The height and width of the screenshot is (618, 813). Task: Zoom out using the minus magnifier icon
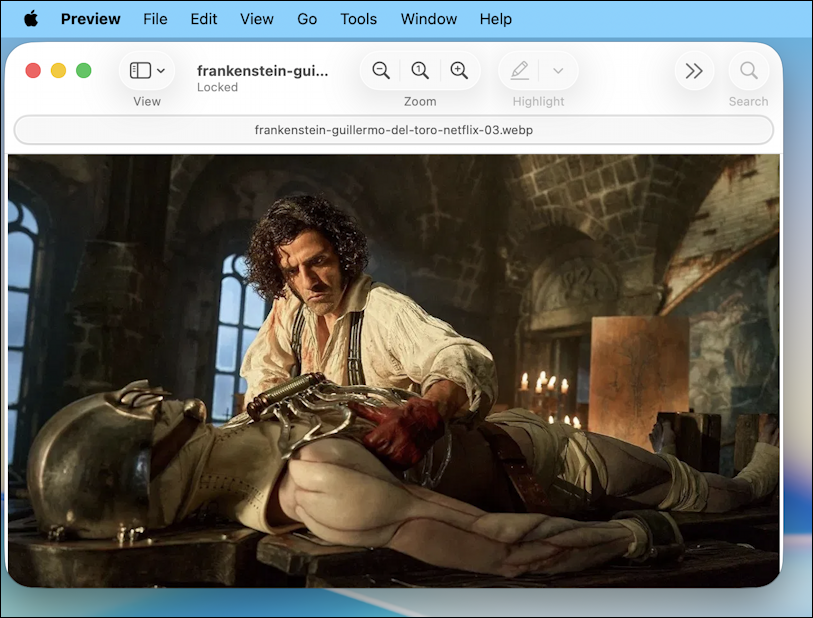click(380, 70)
